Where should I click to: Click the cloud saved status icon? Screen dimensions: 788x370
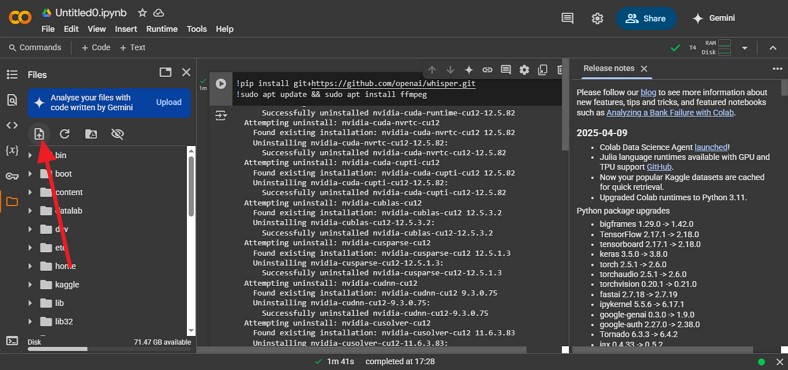tap(159, 13)
